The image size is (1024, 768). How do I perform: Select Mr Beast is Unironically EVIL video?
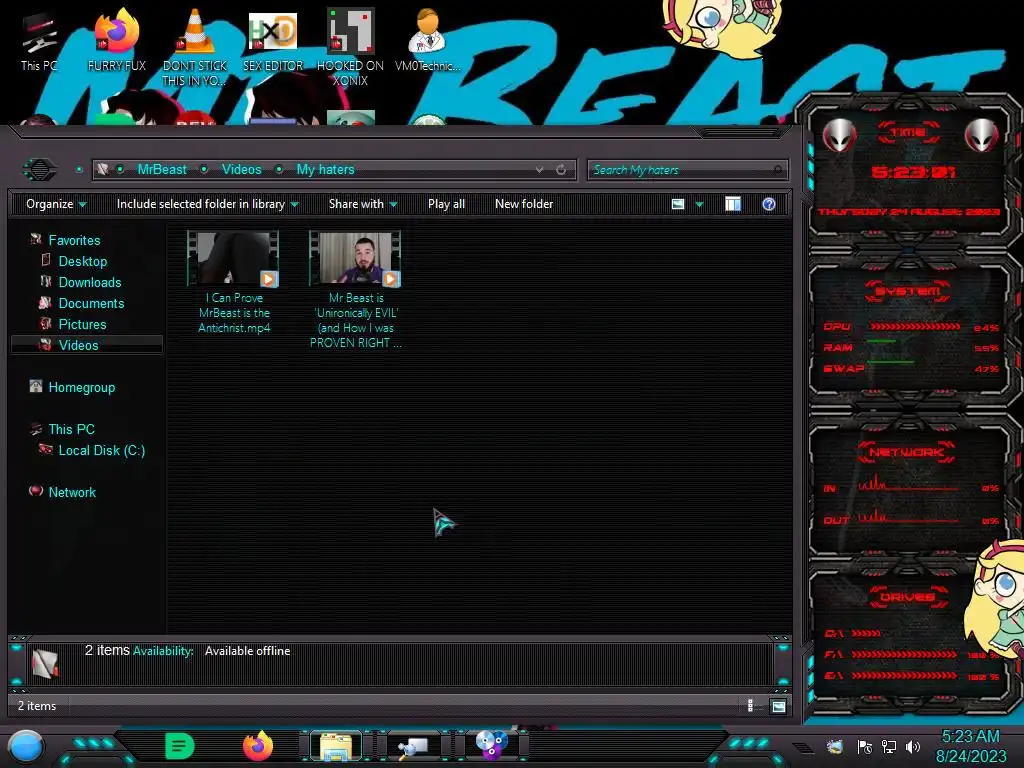pyautogui.click(x=356, y=290)
